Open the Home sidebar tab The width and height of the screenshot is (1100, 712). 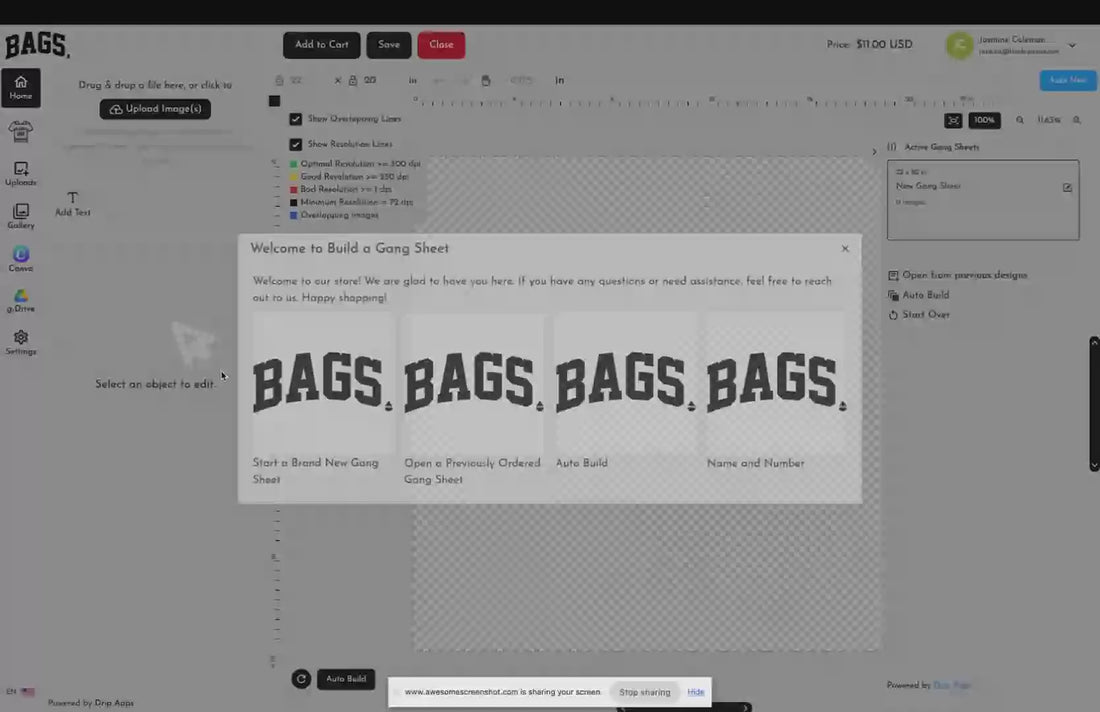pos(20,88)
